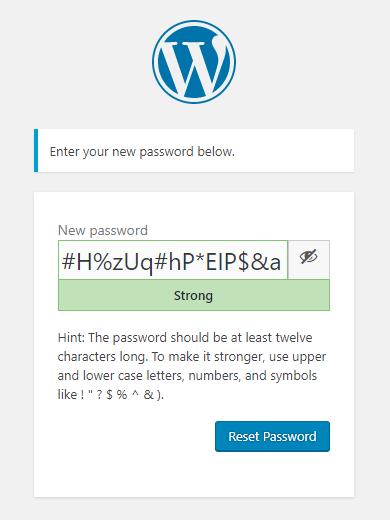Click the blue accent bar of the notice

pos(36,151)
